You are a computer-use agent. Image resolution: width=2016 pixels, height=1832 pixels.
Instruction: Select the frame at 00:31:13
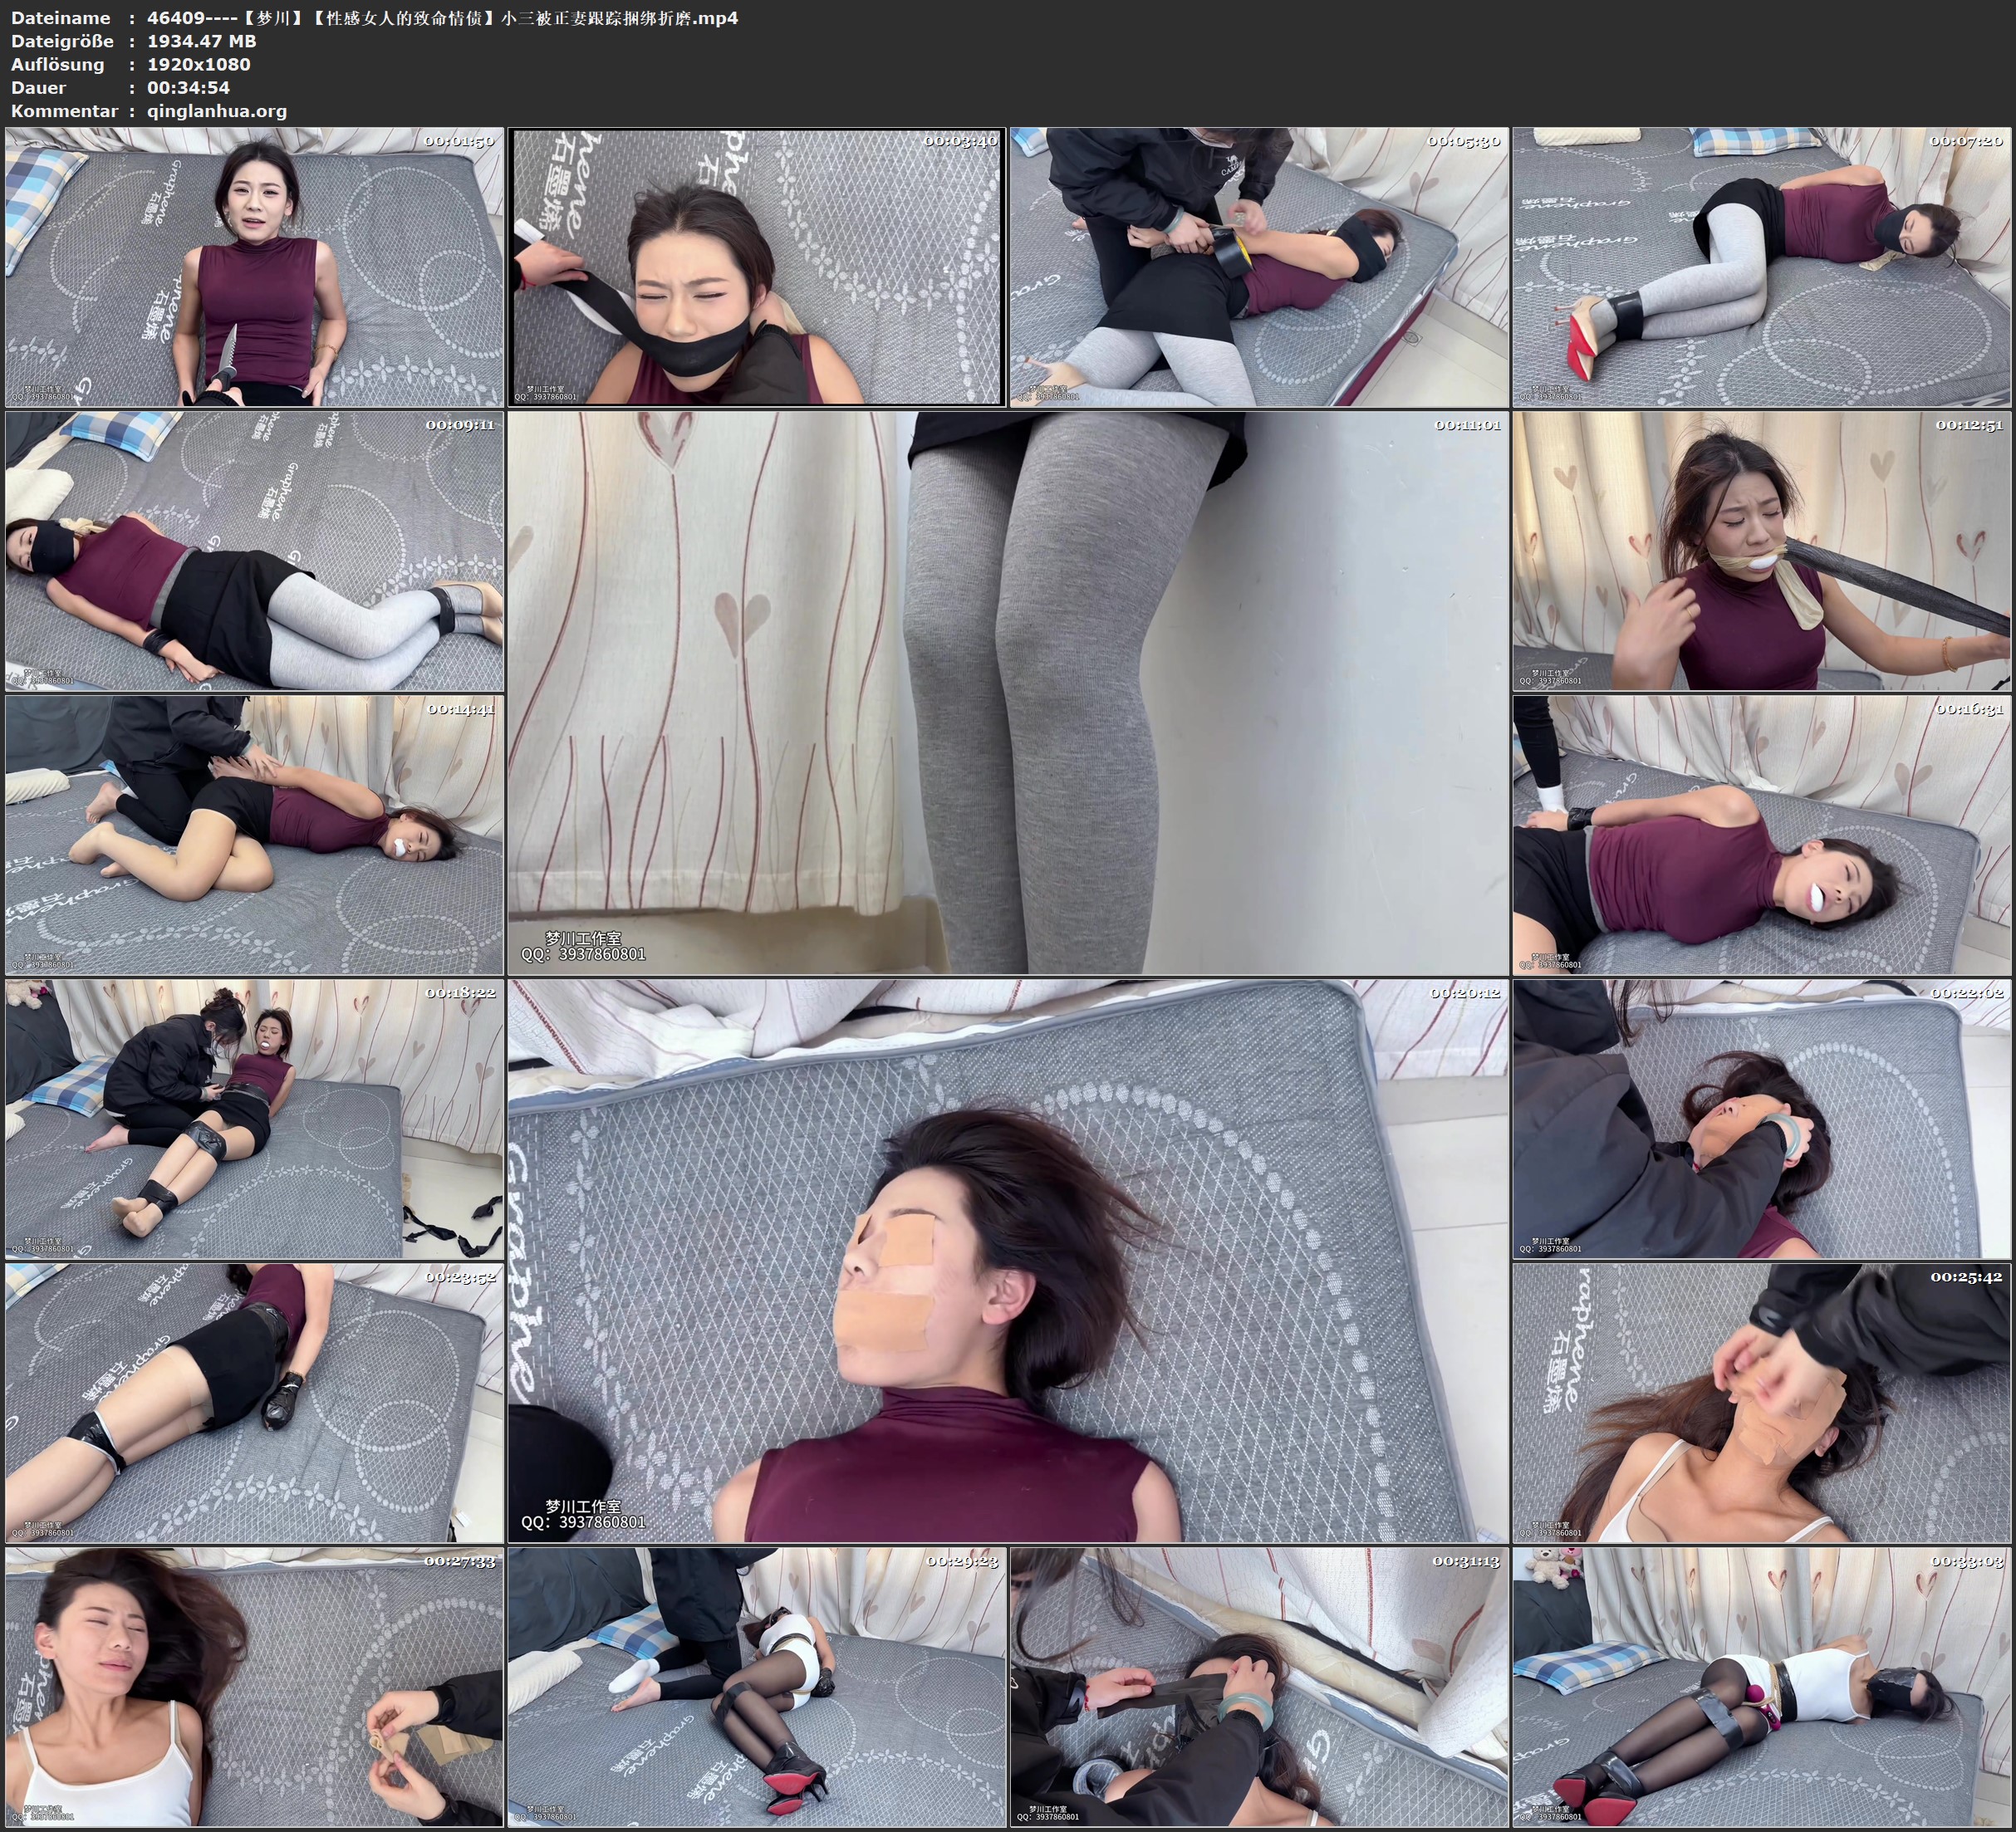tap(1259, 1687)
